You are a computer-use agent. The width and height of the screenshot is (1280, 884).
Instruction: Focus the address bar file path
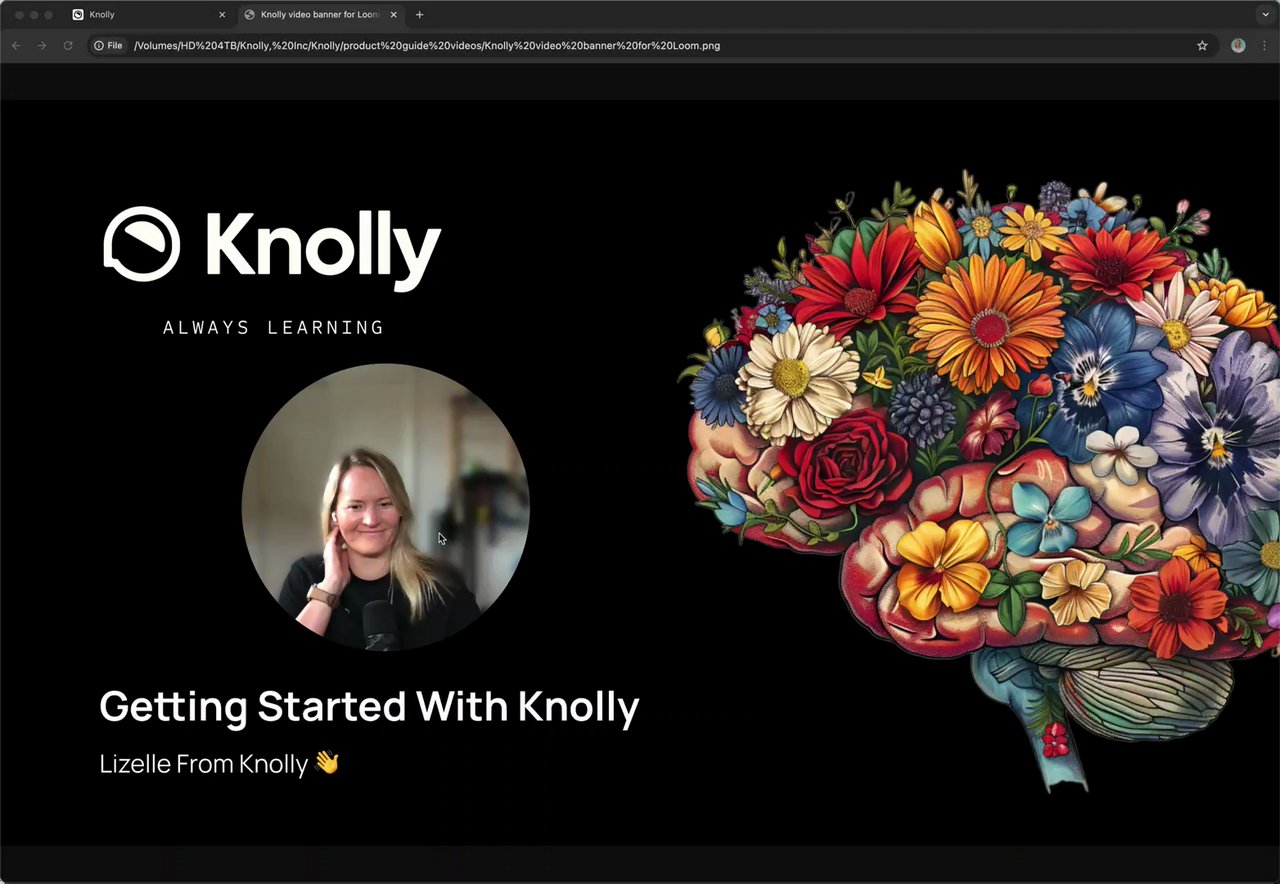click(x=427, y=45)
